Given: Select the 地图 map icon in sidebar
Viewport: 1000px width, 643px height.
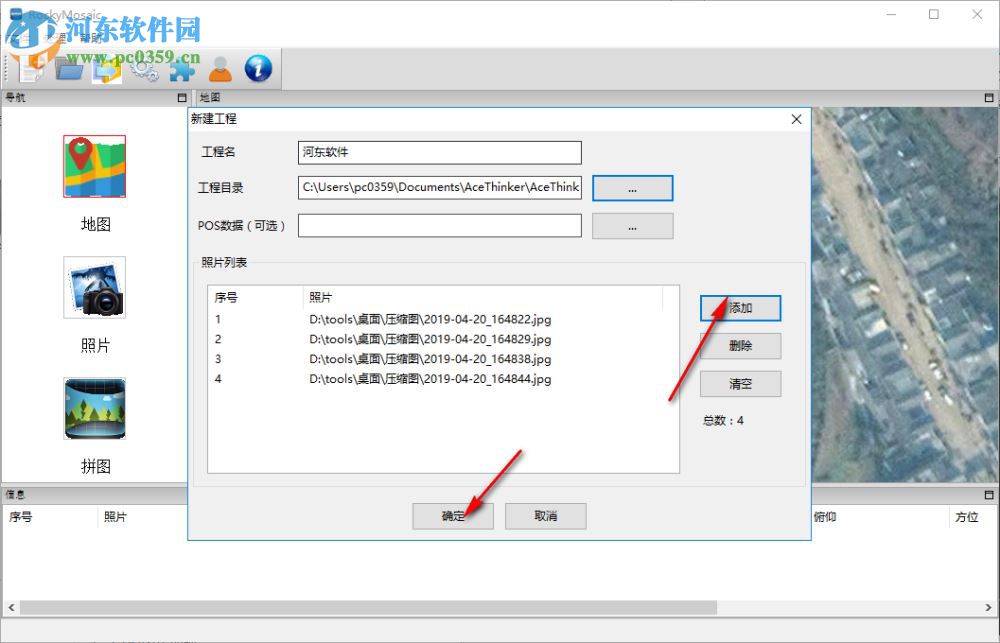Looking at the screenshot, I should click(x=93, y=168).
